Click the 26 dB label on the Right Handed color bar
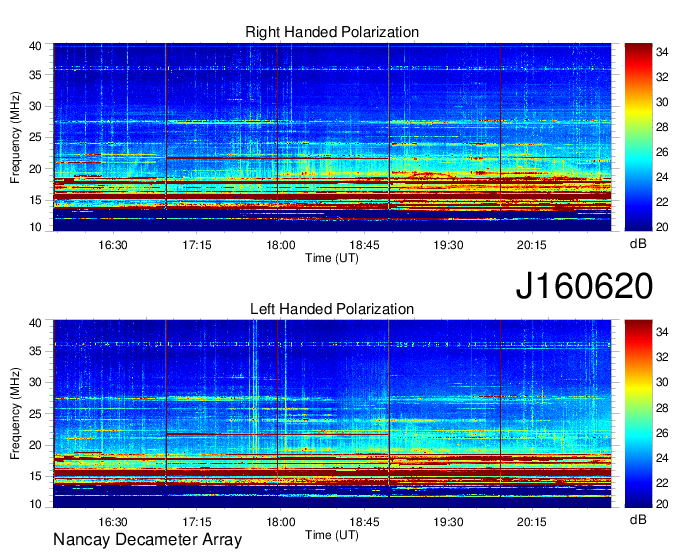Image resolution: width=680 pixels, height=552 pixels. tap(662, 152)
